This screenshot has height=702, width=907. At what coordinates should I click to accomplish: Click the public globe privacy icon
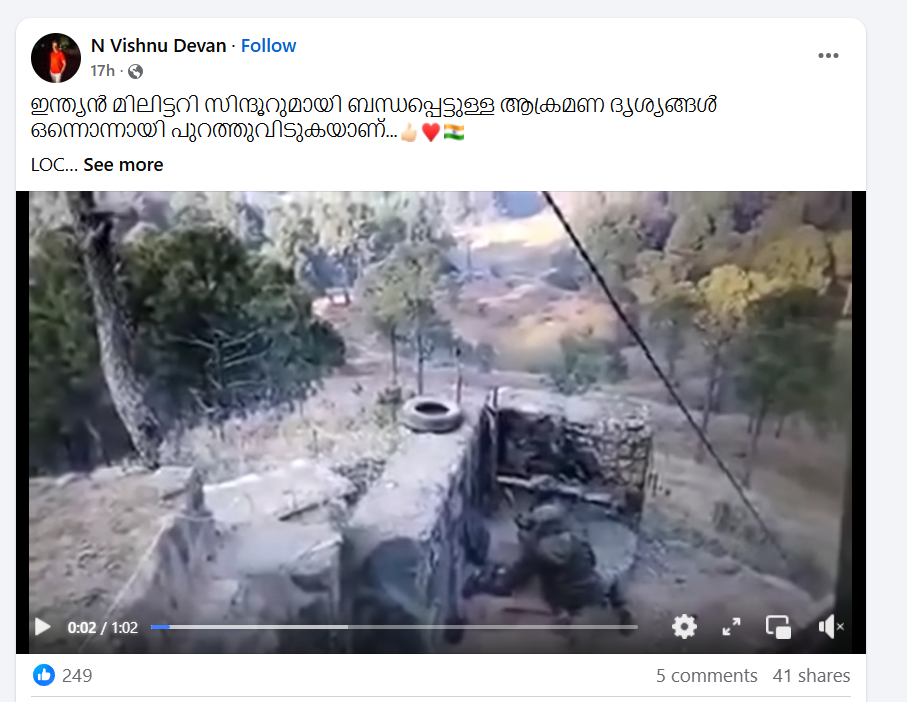135,71
